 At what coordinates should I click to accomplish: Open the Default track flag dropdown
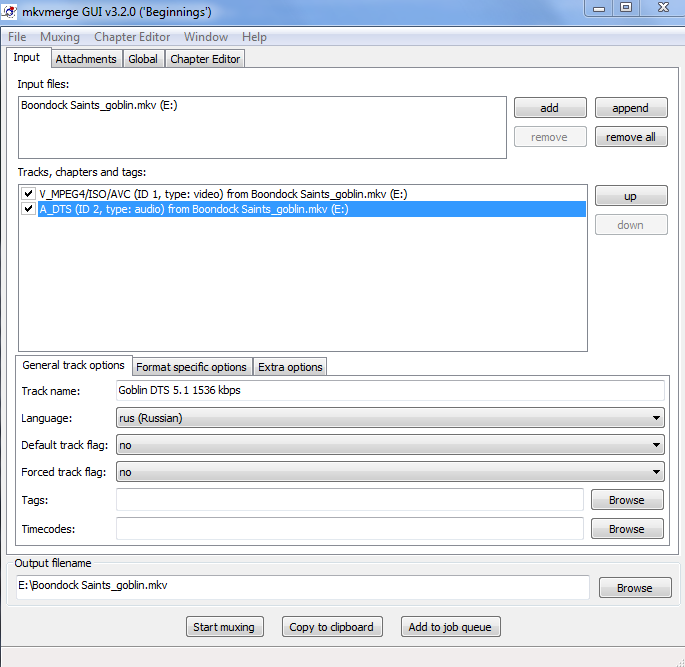[390, 445]
